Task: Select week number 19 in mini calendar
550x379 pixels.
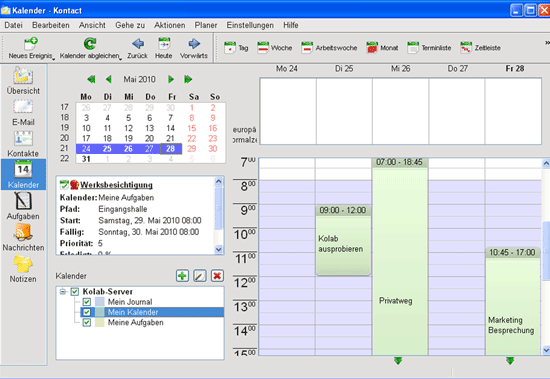Action: (x=65, y=128)
